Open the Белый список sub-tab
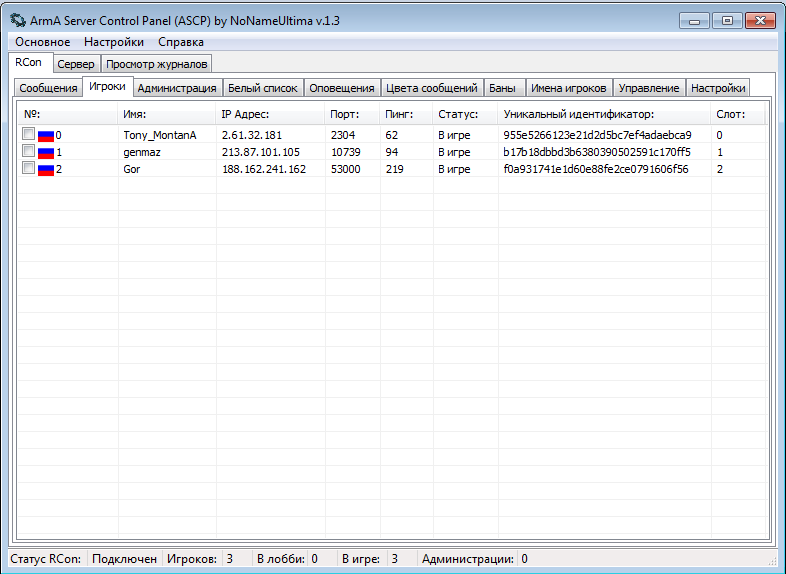 tap(263, 88)
